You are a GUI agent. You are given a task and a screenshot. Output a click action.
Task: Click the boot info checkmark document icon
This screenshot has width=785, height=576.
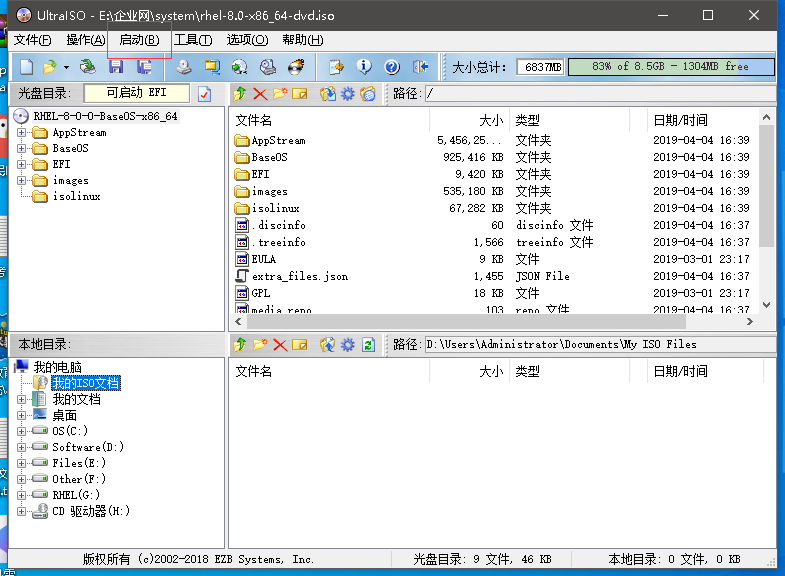[x=205, y=94]
